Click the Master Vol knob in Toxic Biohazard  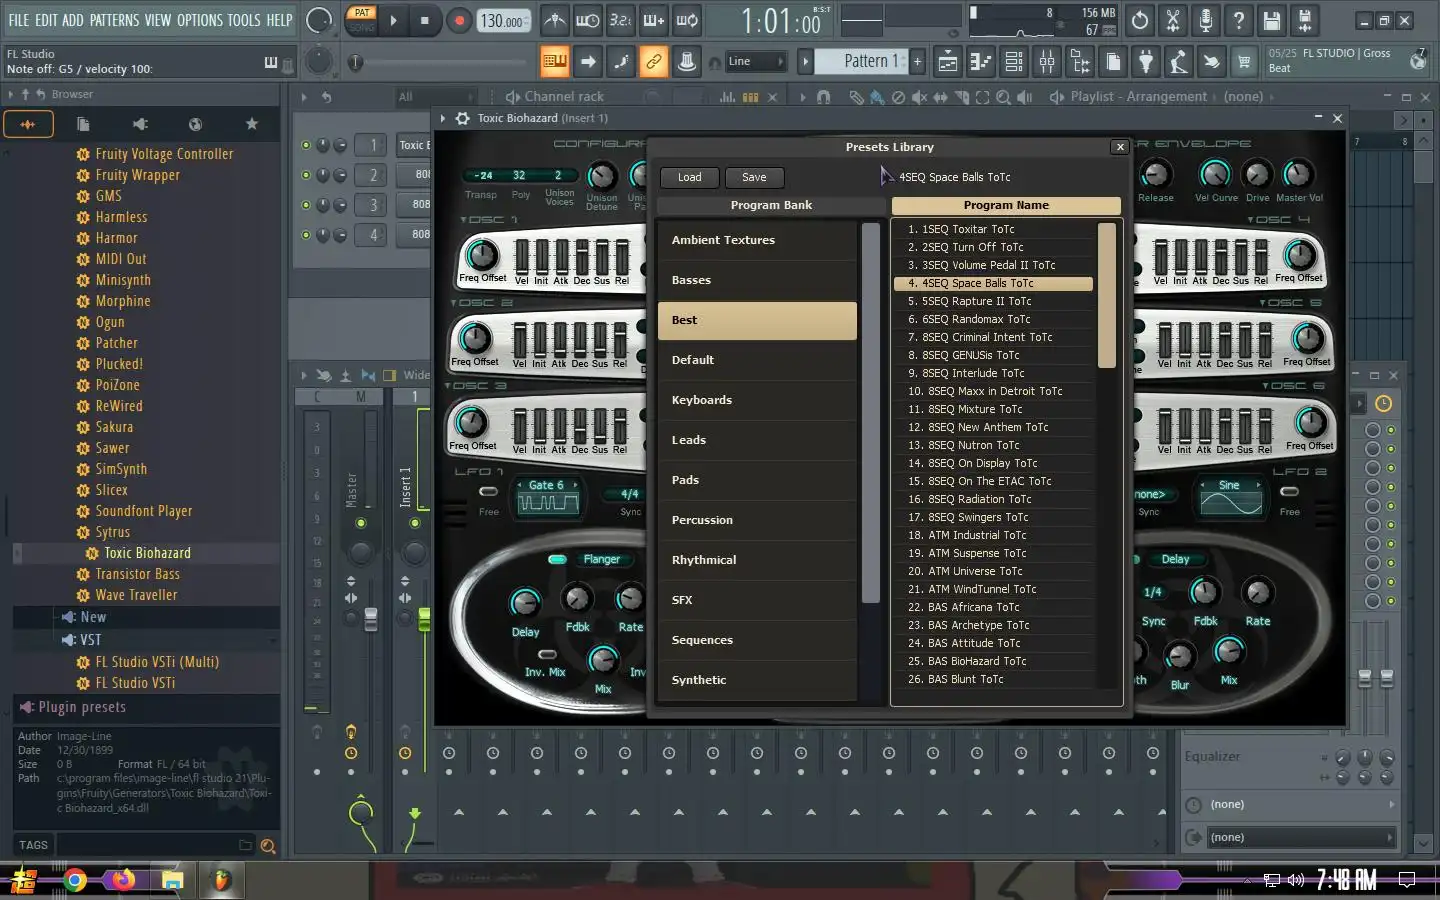(x=1297, y=174)
